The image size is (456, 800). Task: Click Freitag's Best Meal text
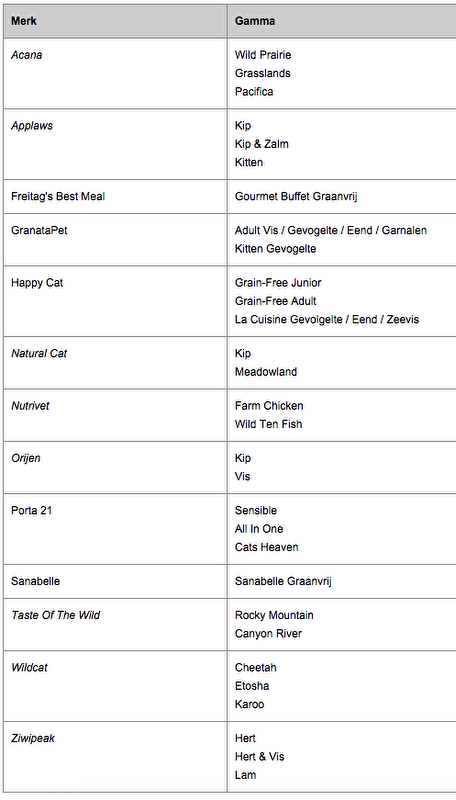(x=58, y=196)
